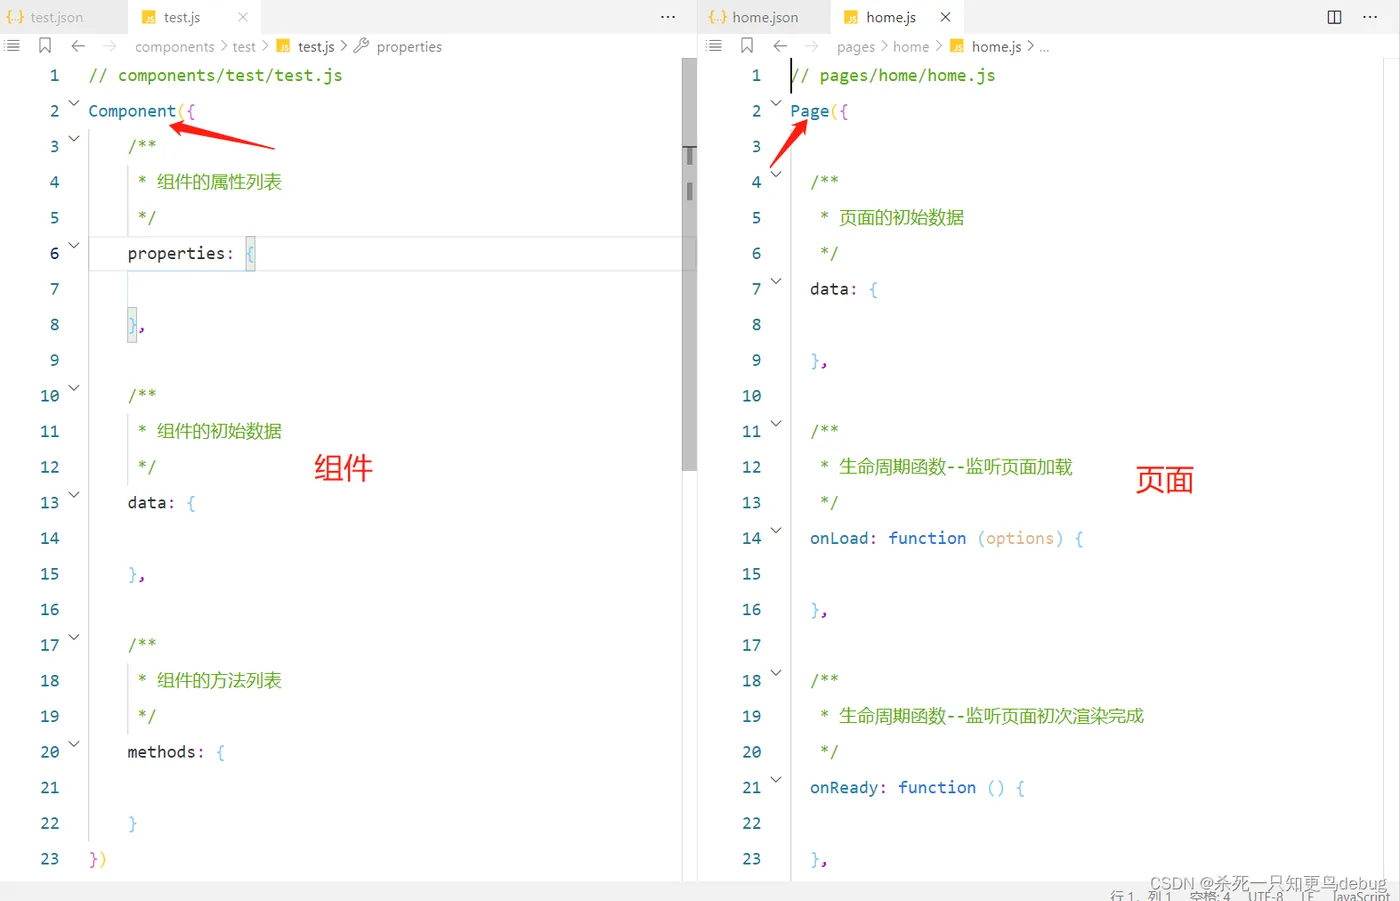The height and width of the screenshot is (901, 1400).
Task: Switch to the home.js tab
Action: pos(891,17)
